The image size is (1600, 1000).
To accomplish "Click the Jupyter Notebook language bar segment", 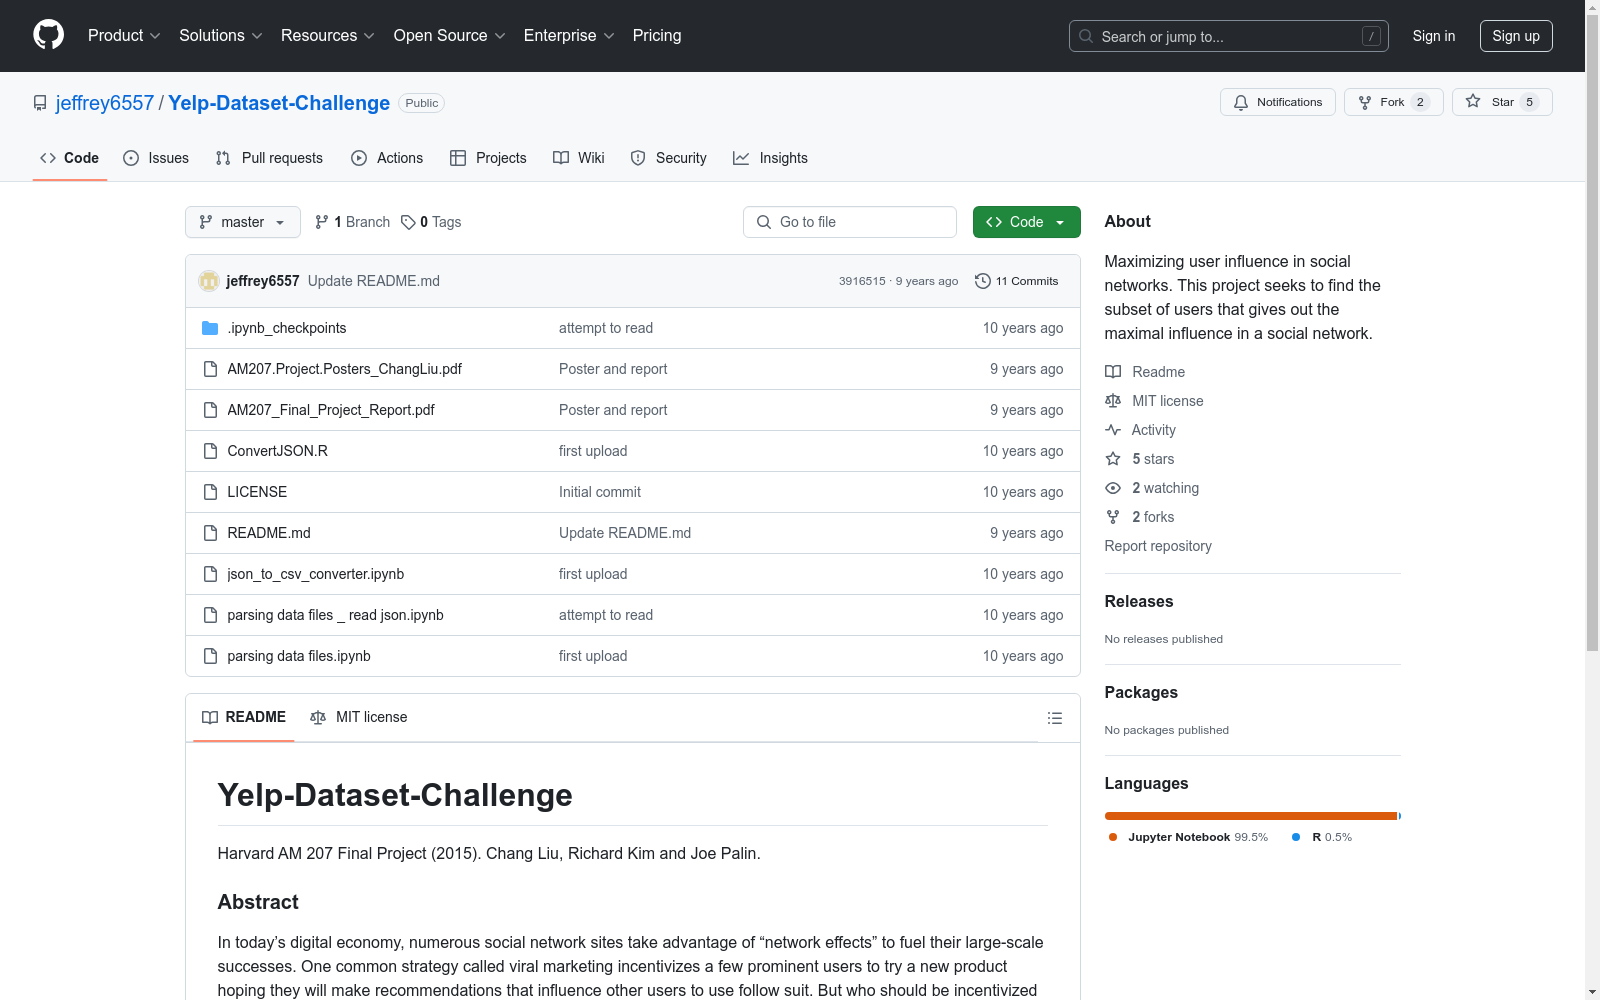I will [1250, 816].
